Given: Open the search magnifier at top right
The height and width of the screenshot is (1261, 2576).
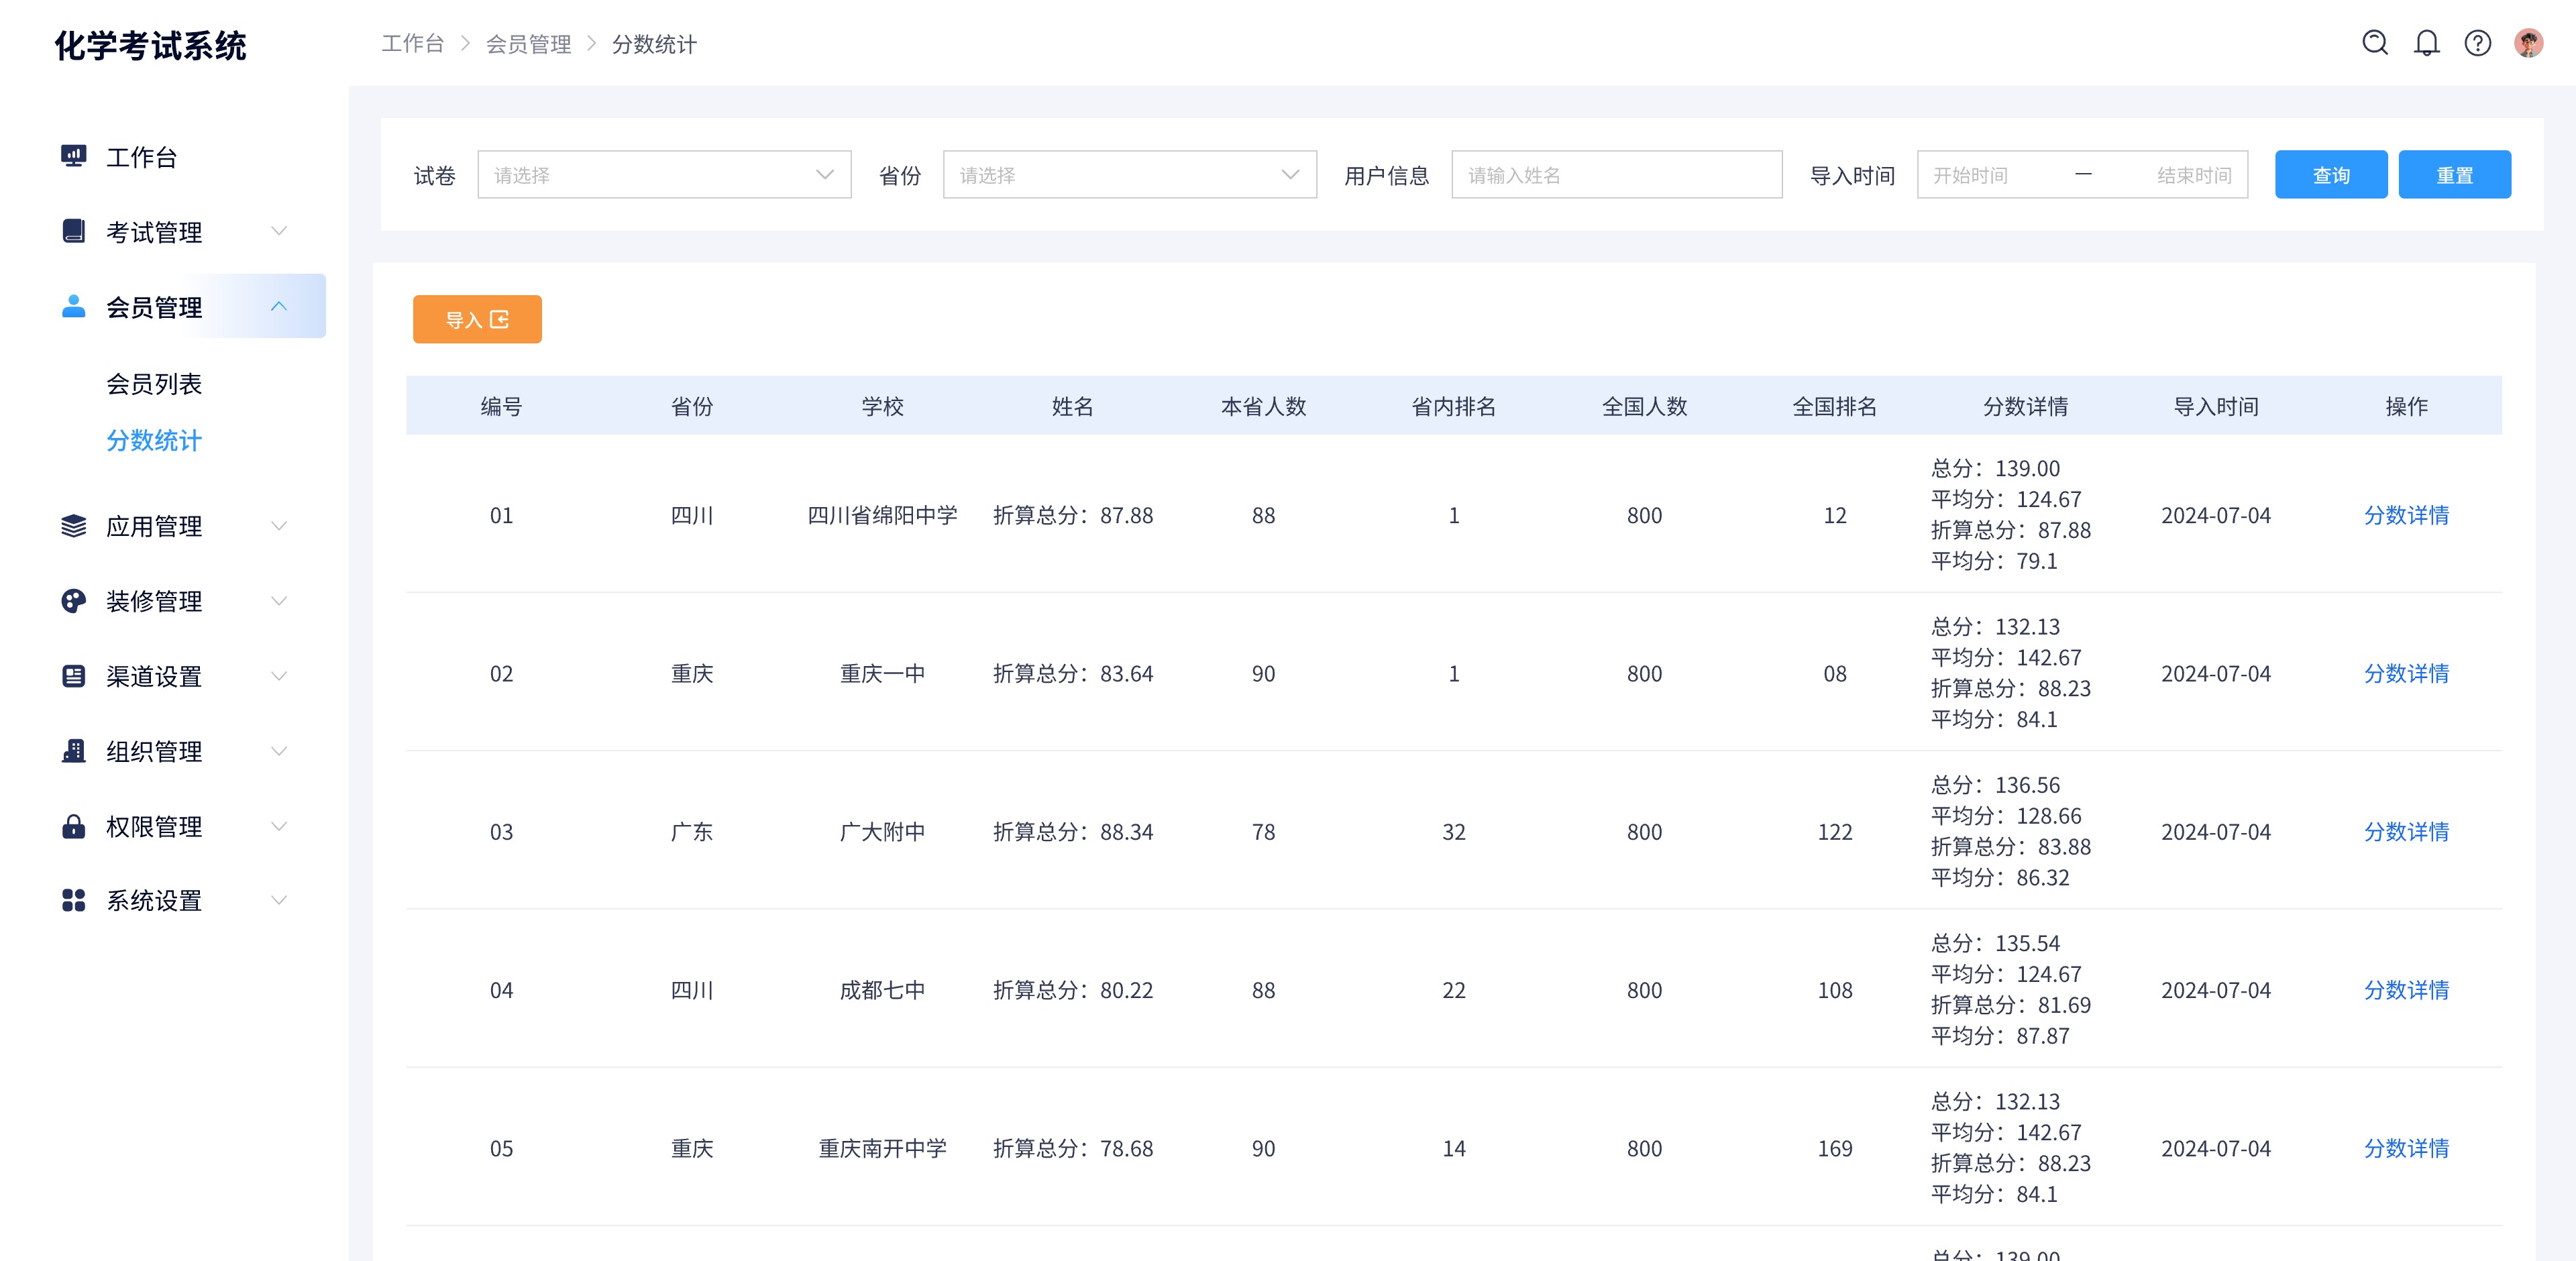Looking at the screenshot, I should pyautogui.click(x=2375, y=43).
